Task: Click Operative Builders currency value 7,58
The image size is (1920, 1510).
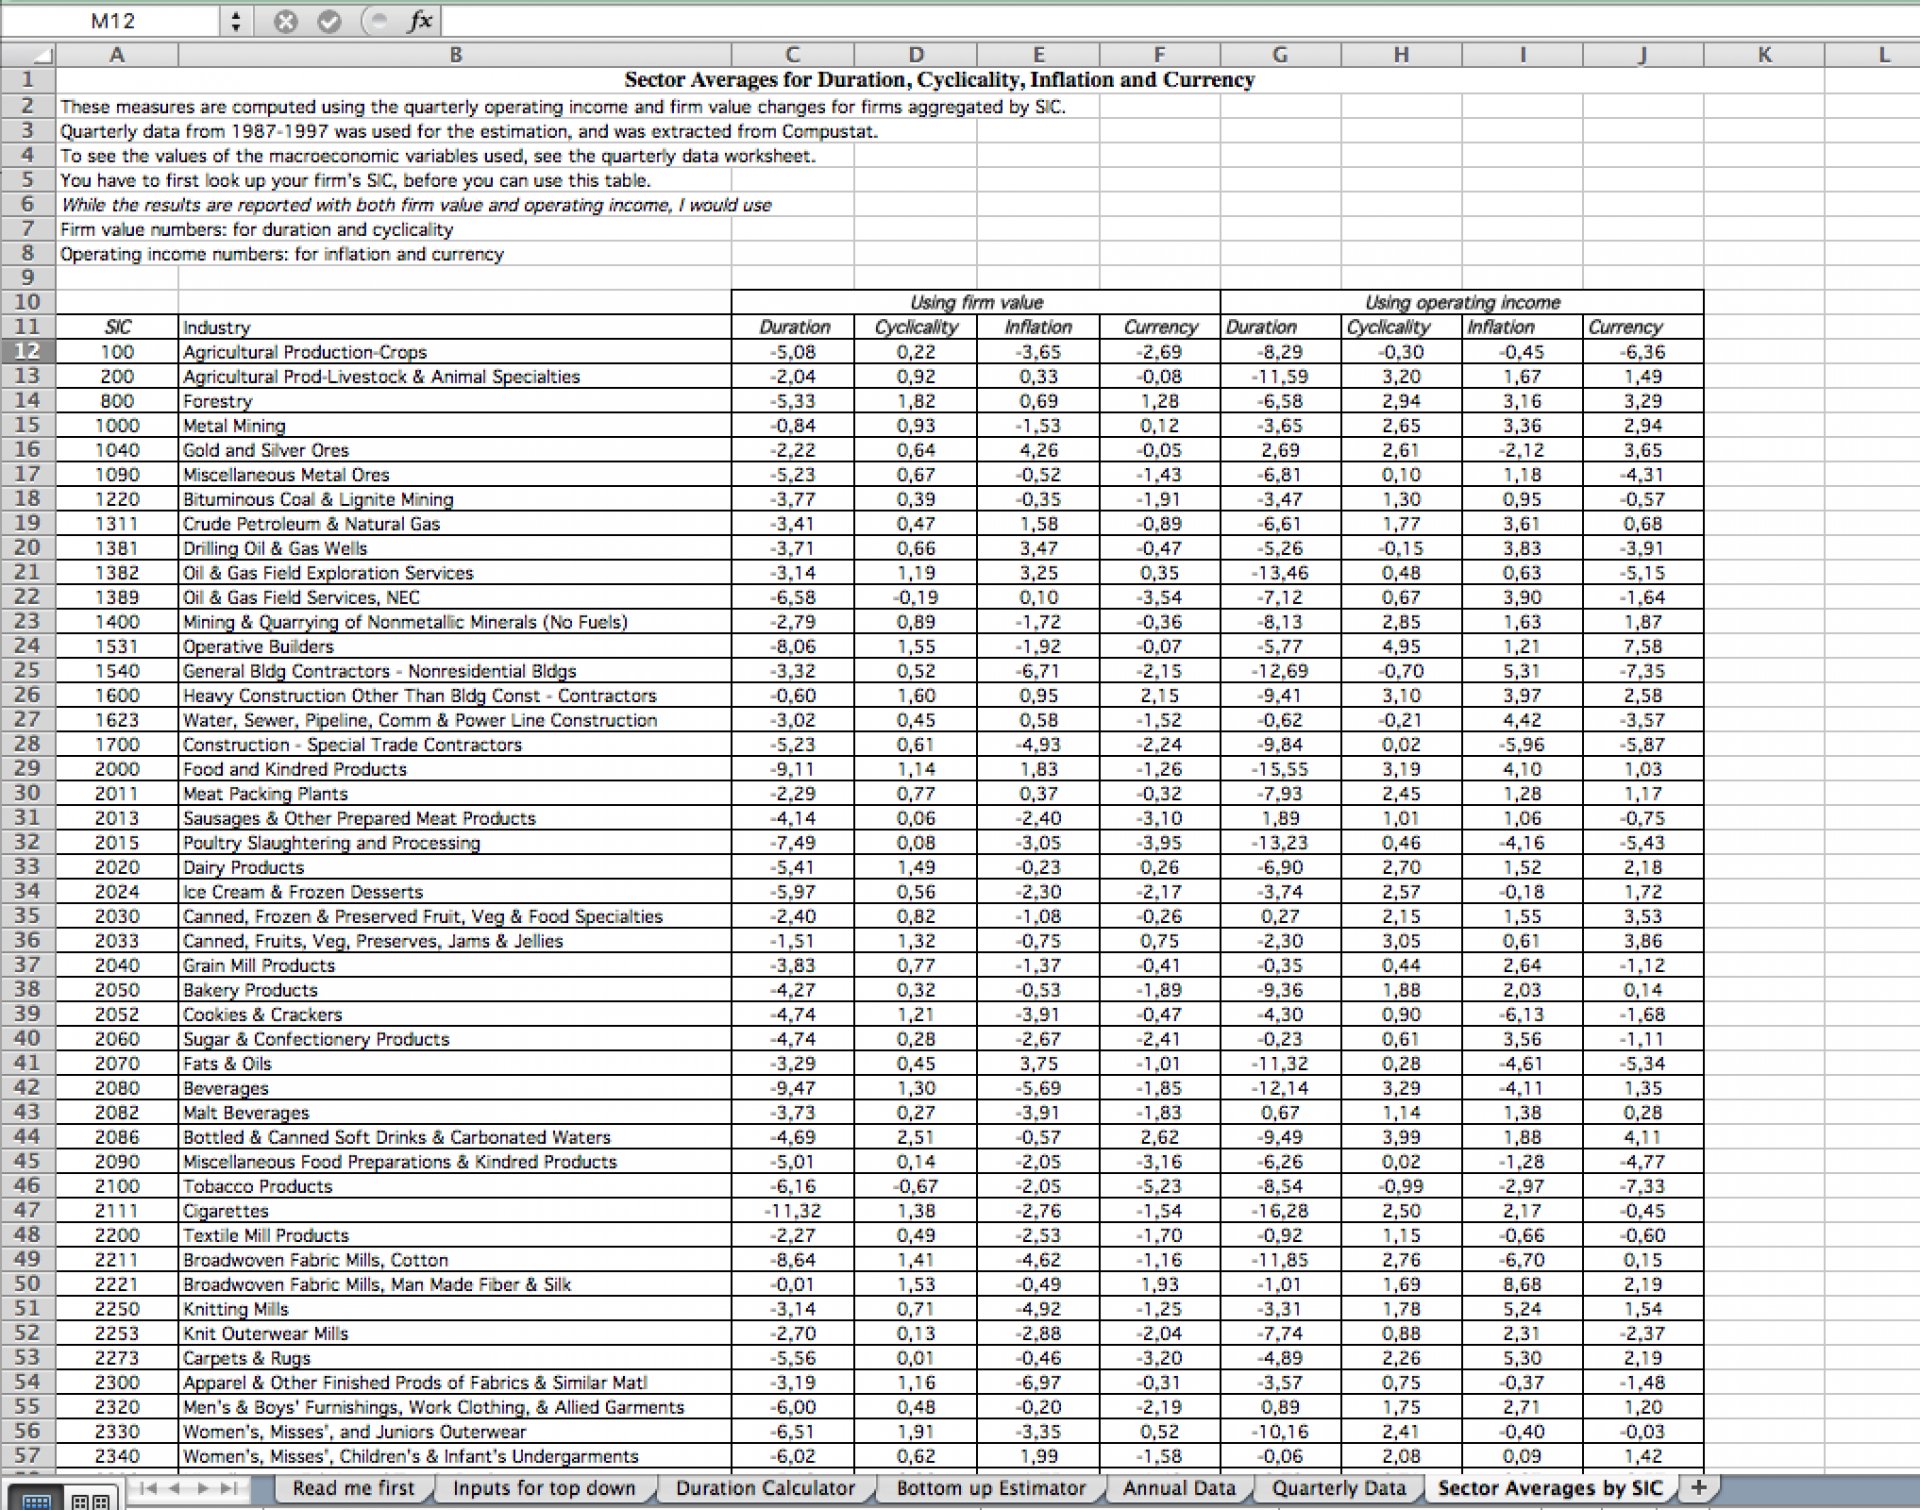Action: tap(1643, 646)
